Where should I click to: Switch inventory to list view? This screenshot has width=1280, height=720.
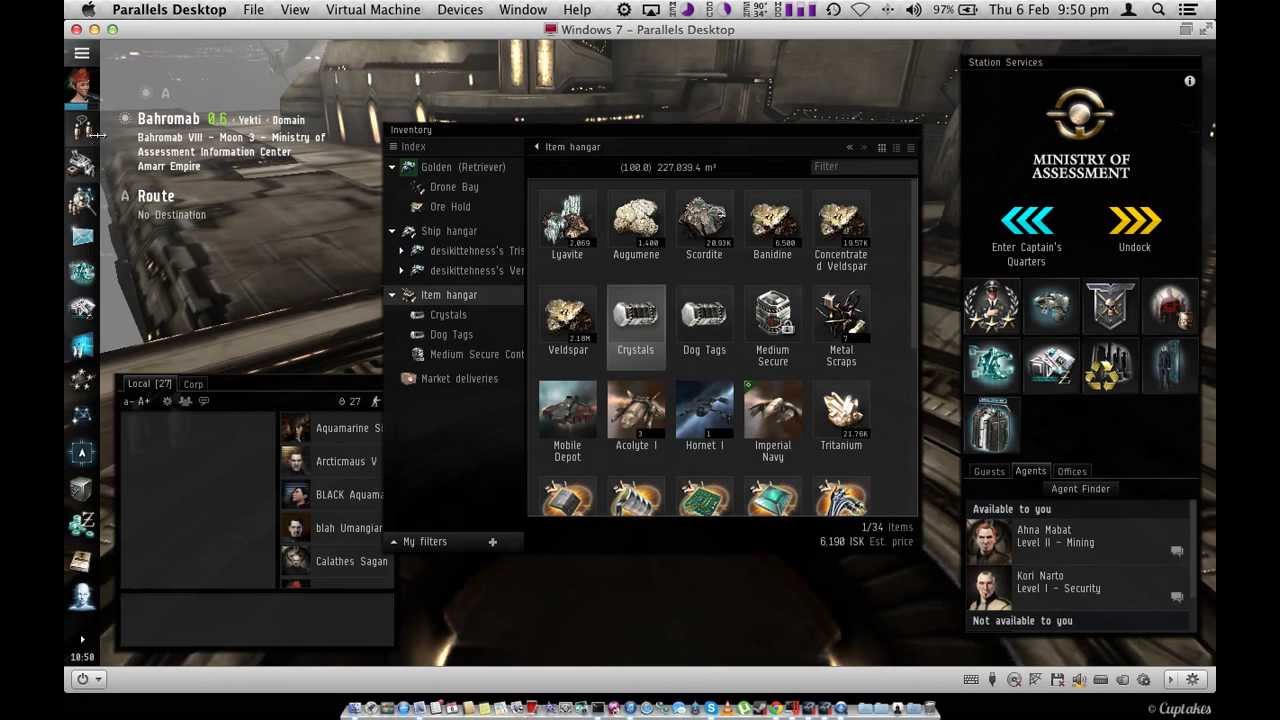910,148
